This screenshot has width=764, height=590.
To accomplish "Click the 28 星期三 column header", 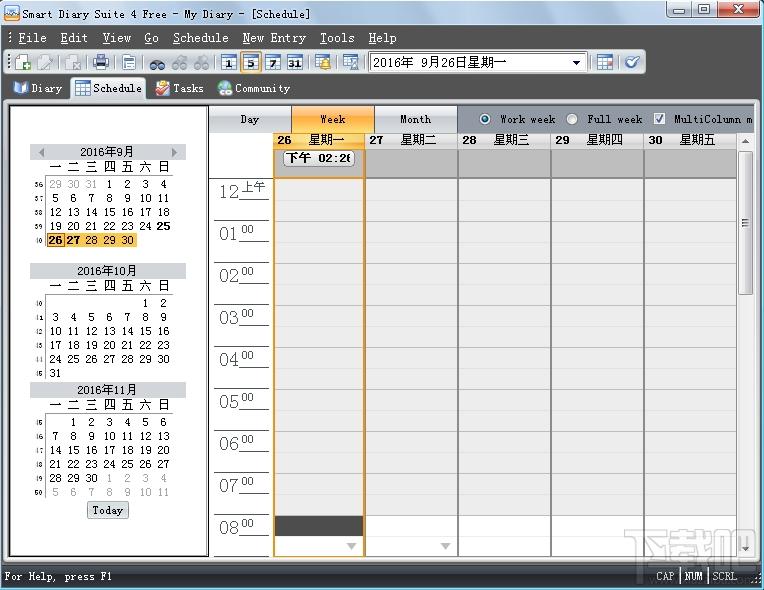I will 504,140.
